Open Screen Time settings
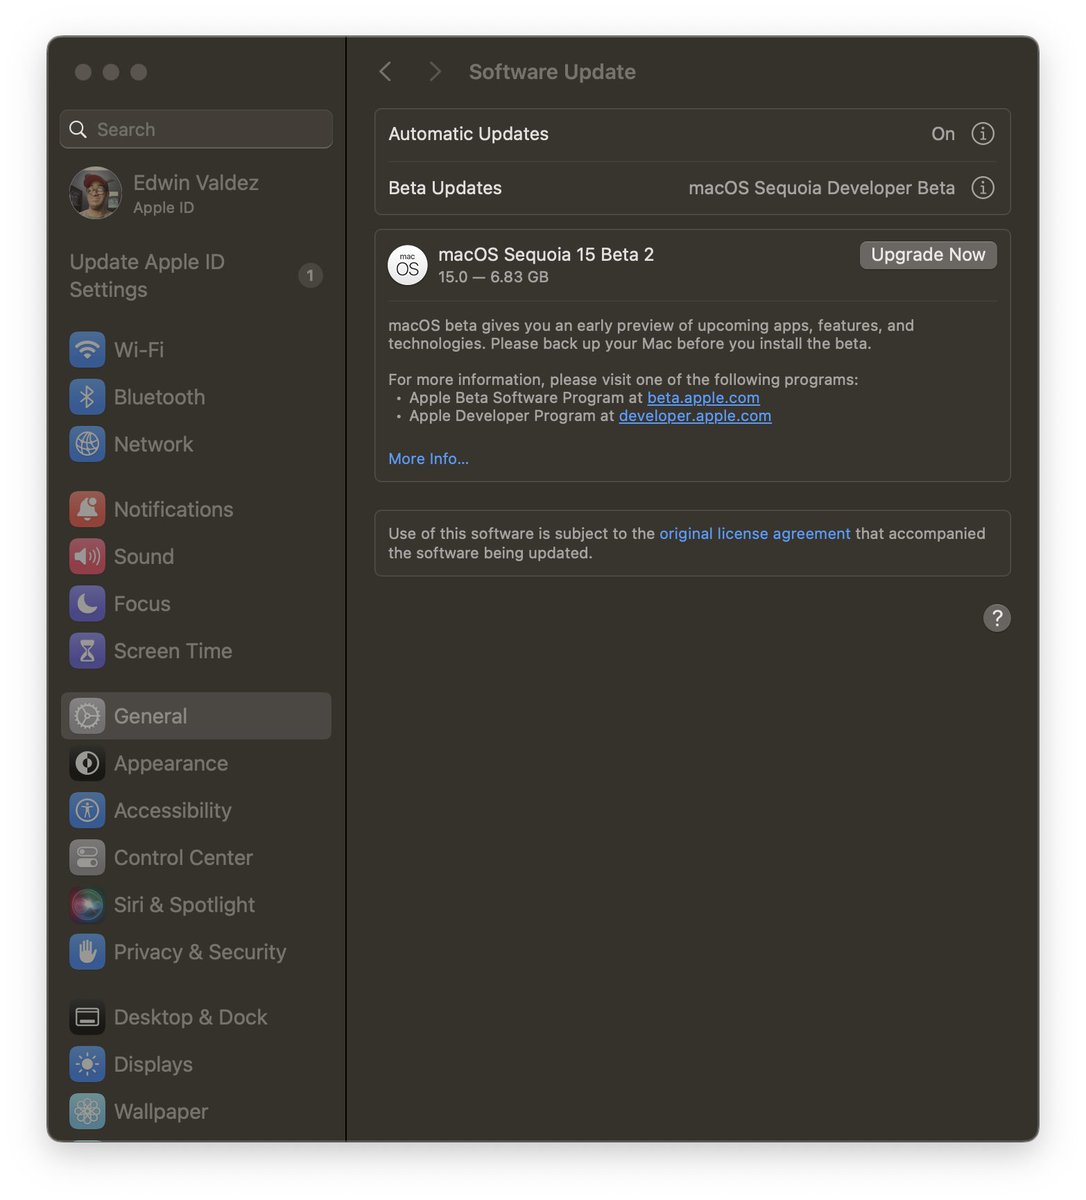 [x=172, y=650]
